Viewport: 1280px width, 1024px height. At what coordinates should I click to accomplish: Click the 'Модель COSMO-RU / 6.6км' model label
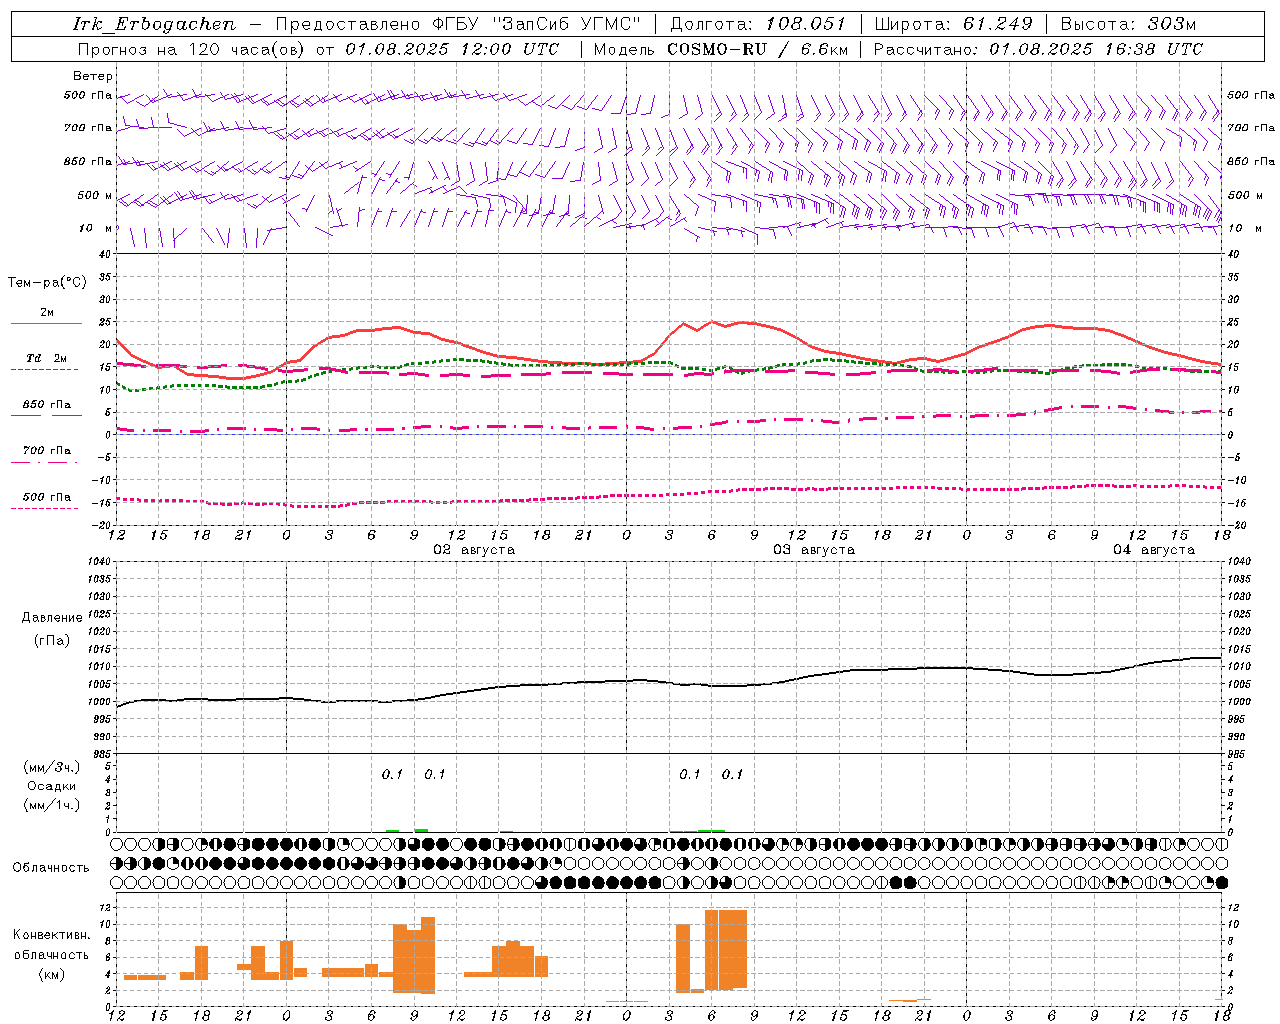pos(720,49)
